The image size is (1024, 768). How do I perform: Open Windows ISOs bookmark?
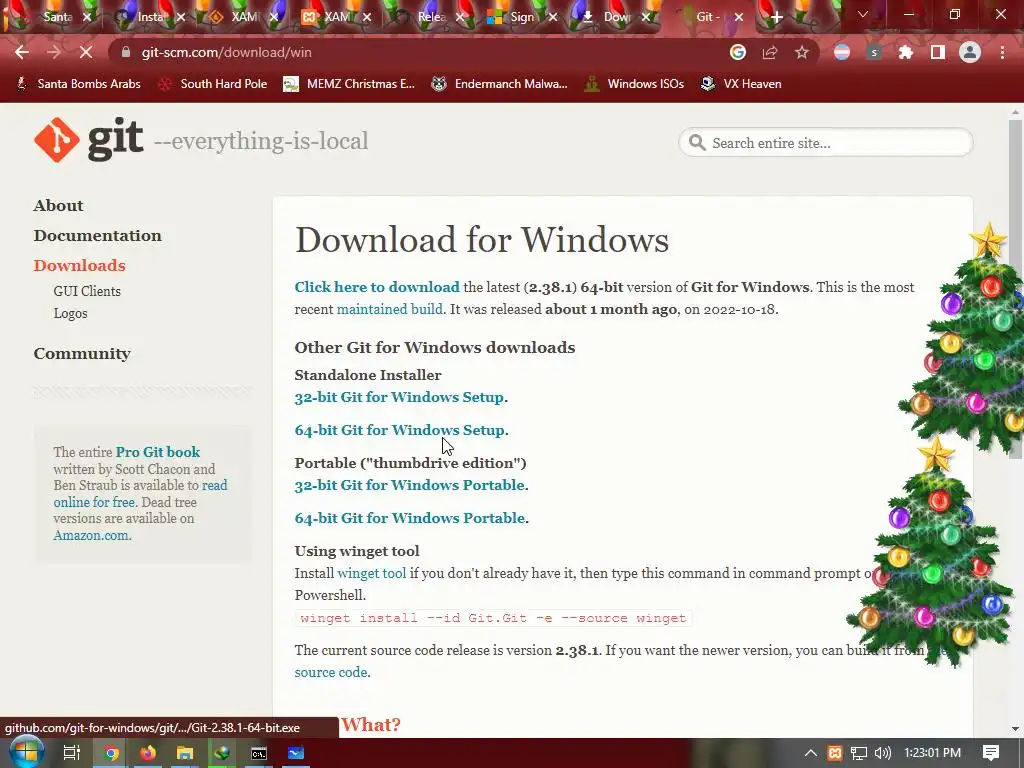[633, 84]
